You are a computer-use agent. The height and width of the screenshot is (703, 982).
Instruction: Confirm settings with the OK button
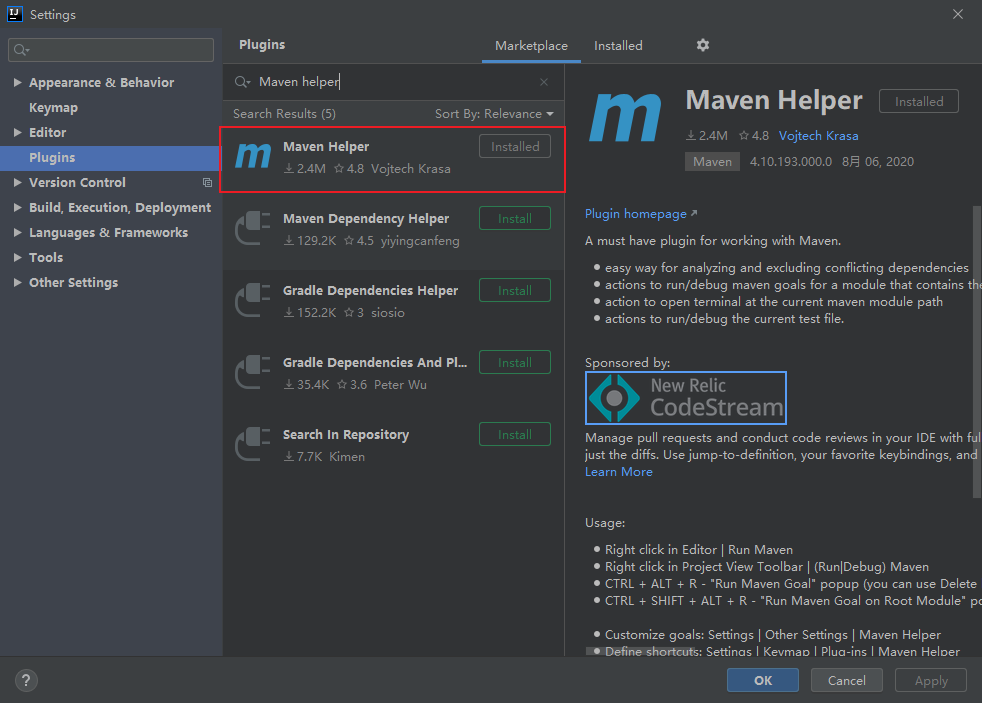coord(763,680)
